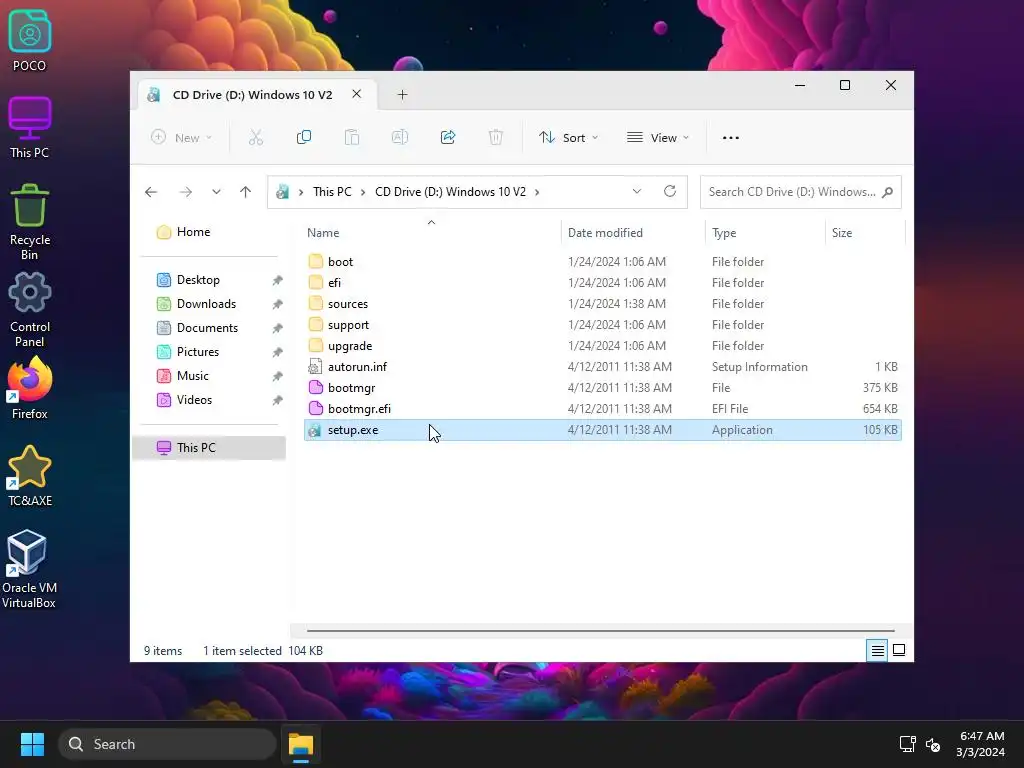Expand chevron after CD Drive breadcrumb

coord(537,192)
